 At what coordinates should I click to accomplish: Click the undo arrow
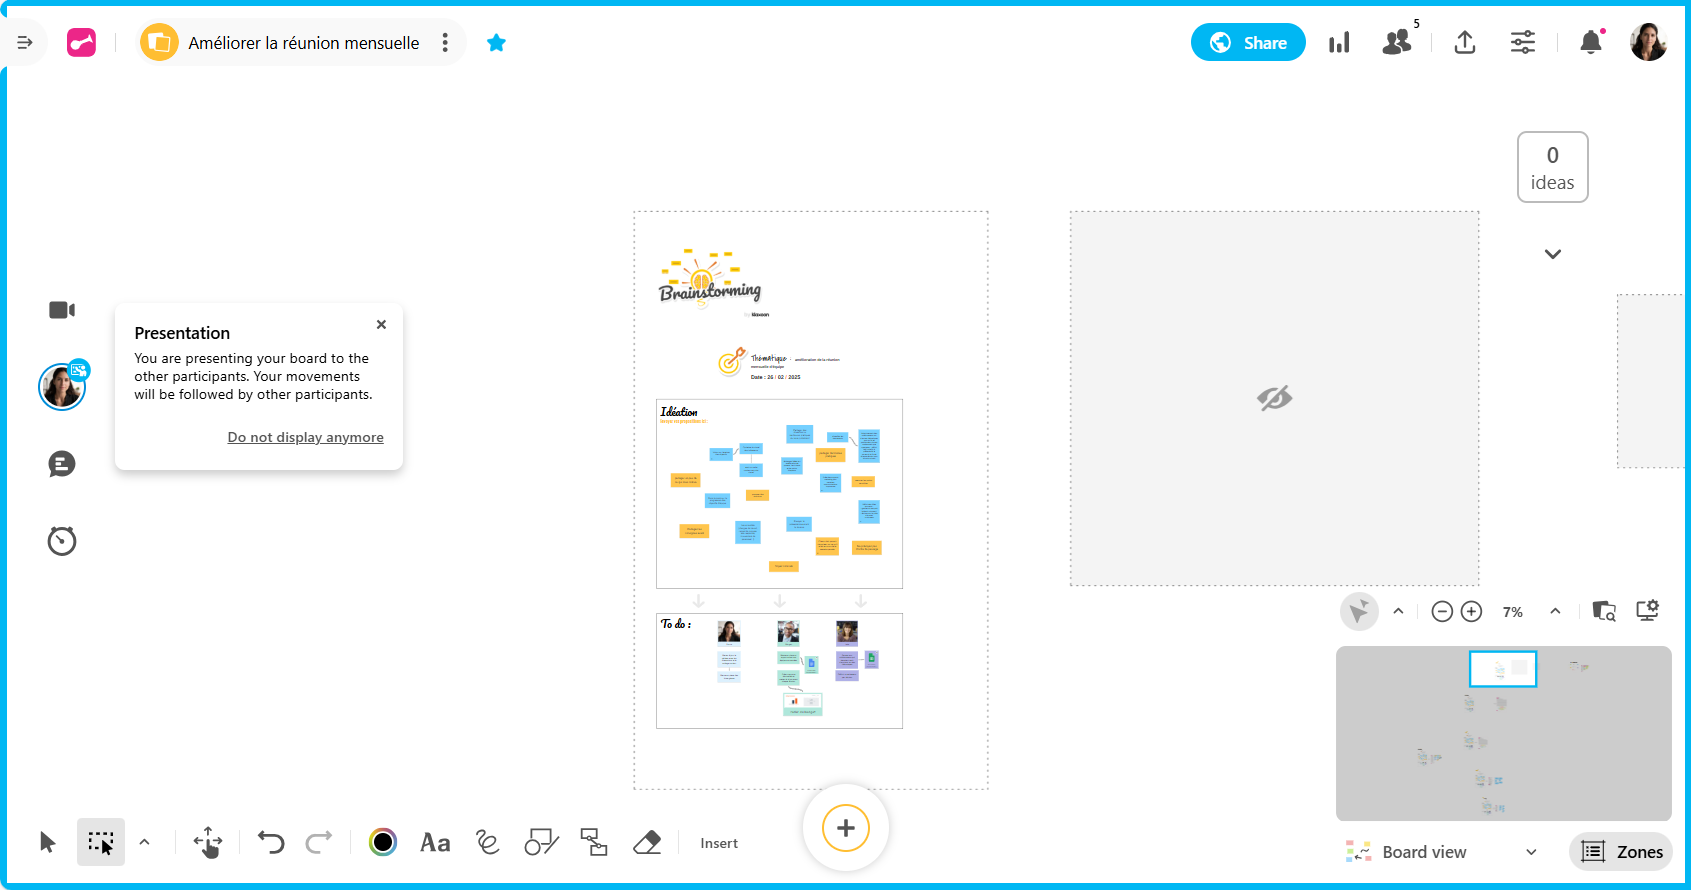(x=271, y=843)
